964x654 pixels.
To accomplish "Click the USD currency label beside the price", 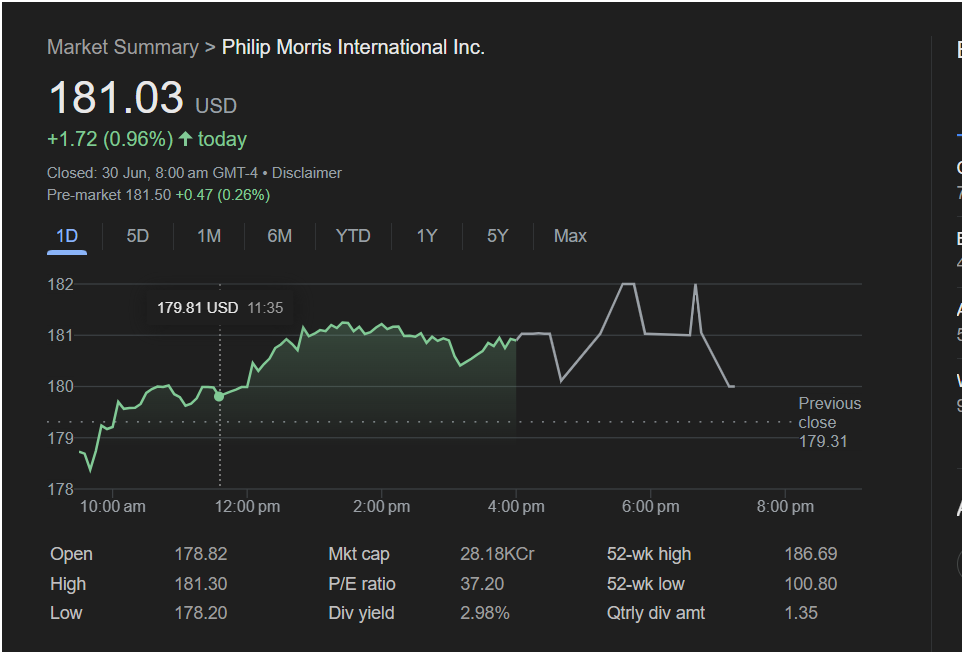I will pyautogui.click(x=216, y=106).
